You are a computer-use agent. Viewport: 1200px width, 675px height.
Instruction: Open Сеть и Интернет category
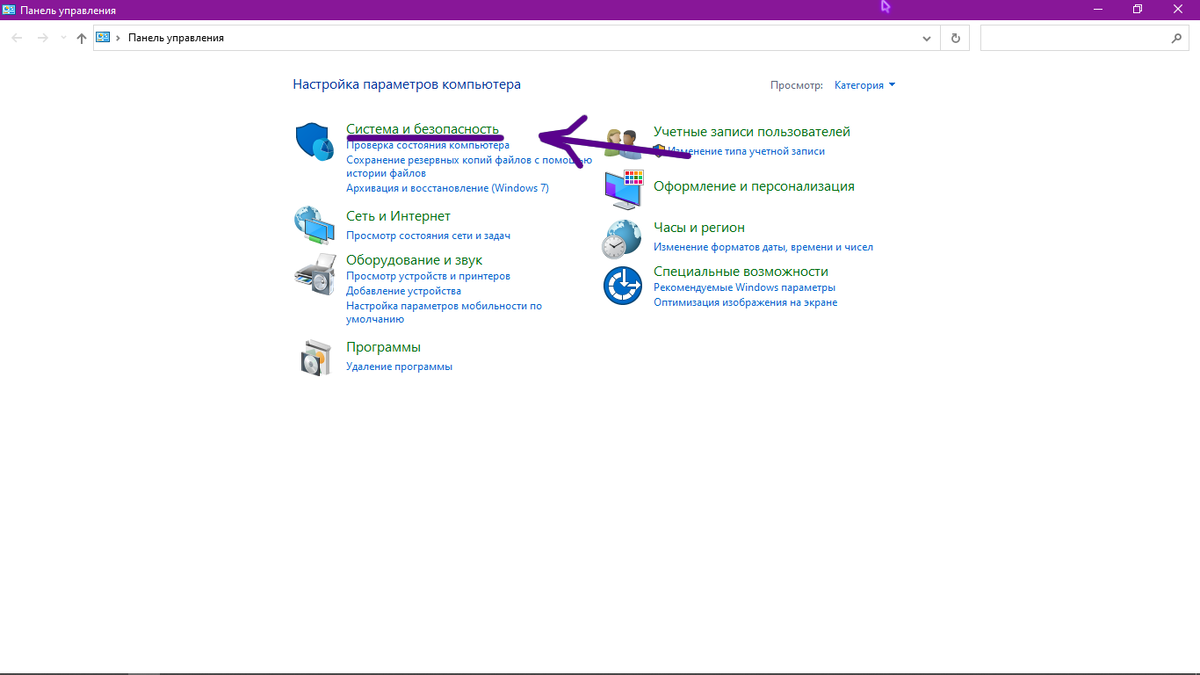(398, 216)
